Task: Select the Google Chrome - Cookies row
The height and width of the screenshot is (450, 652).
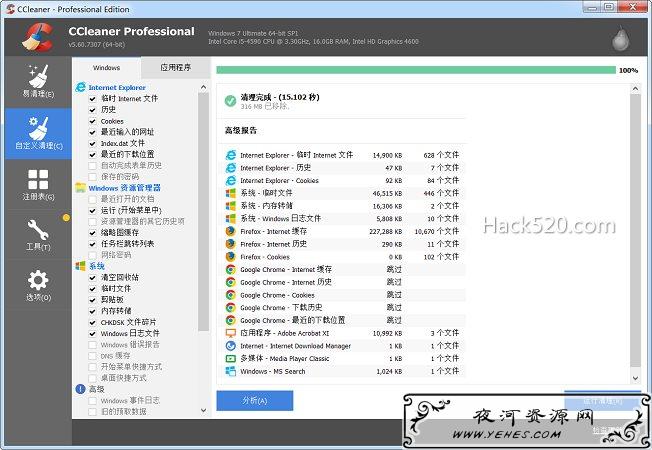Action: click(x=342, y=295)
